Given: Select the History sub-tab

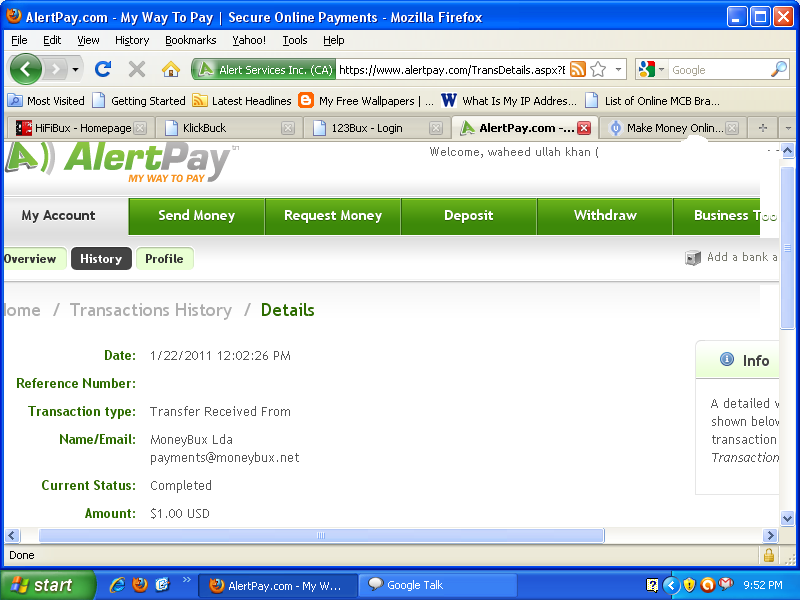Looking at the screenshot, I should [x=101, y=259].
